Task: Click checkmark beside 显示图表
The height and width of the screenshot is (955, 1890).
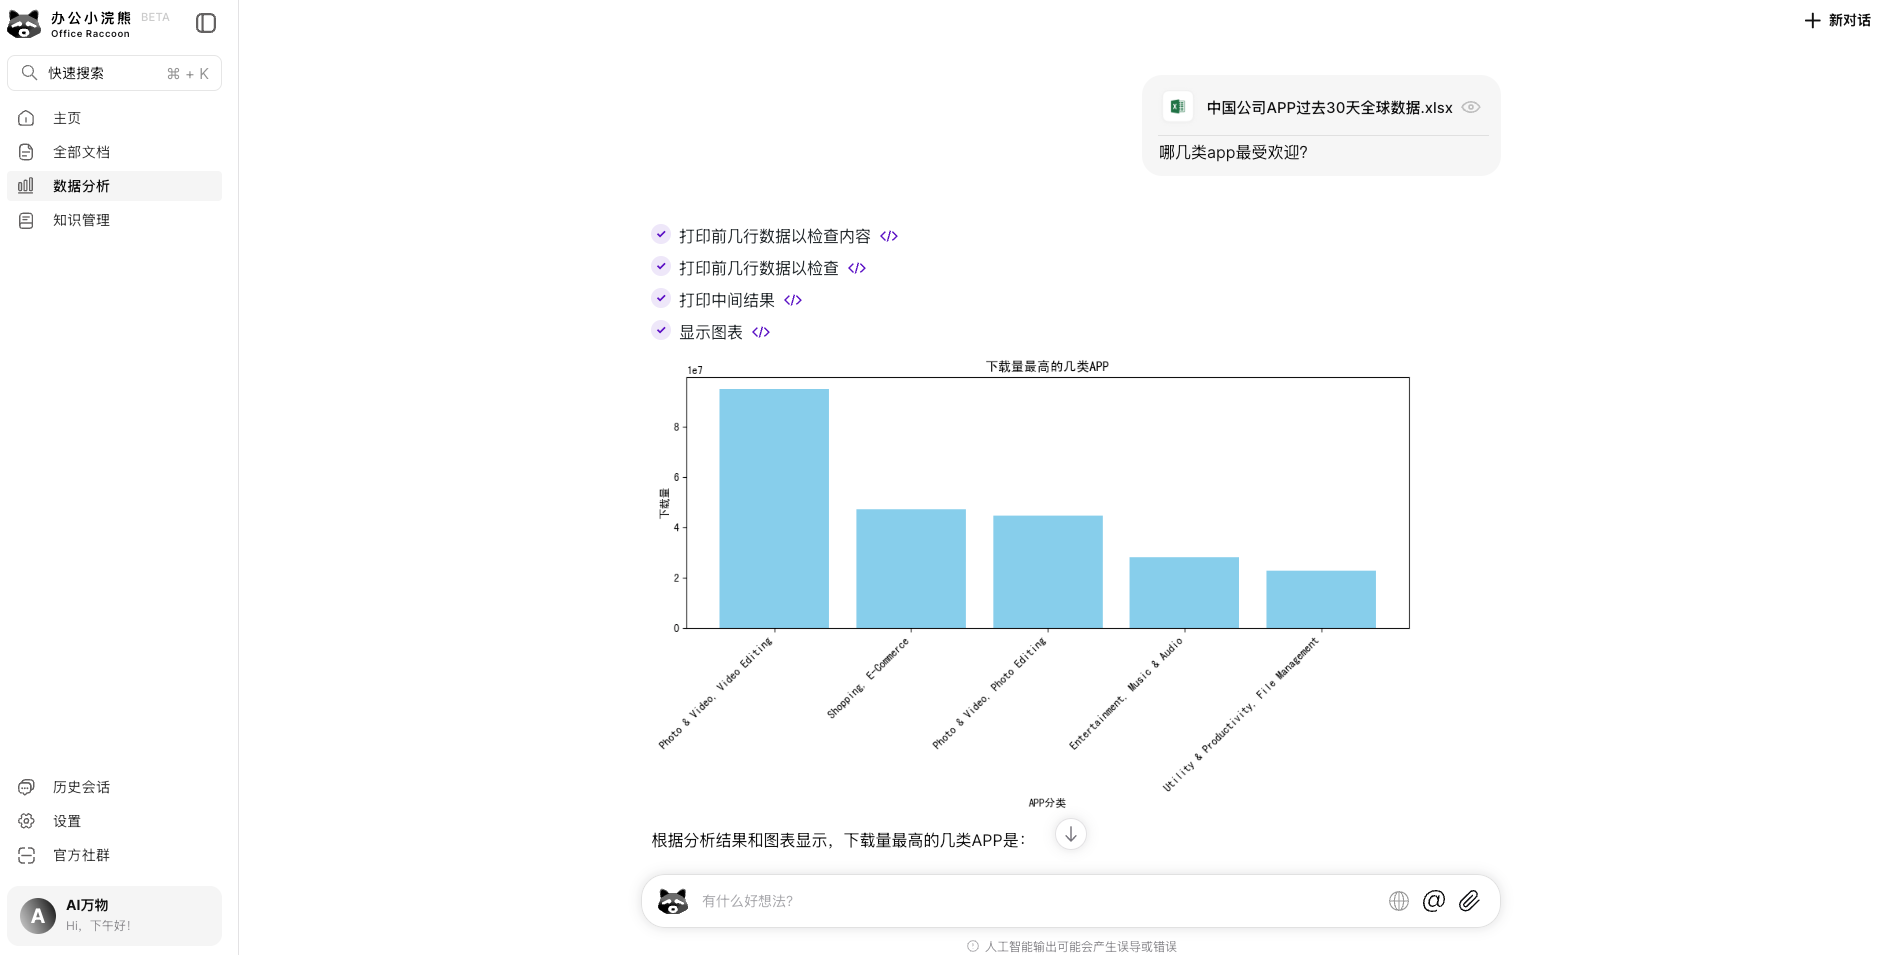Action: (x=661, y=330)
